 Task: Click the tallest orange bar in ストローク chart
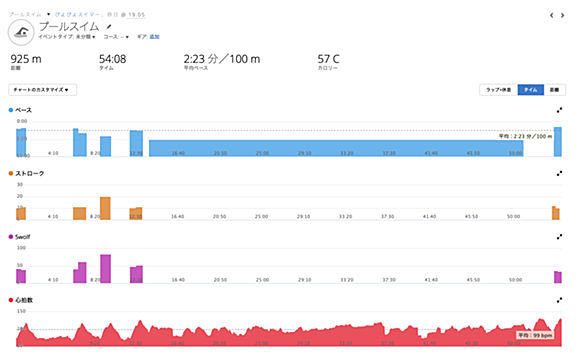pos(105,208)
